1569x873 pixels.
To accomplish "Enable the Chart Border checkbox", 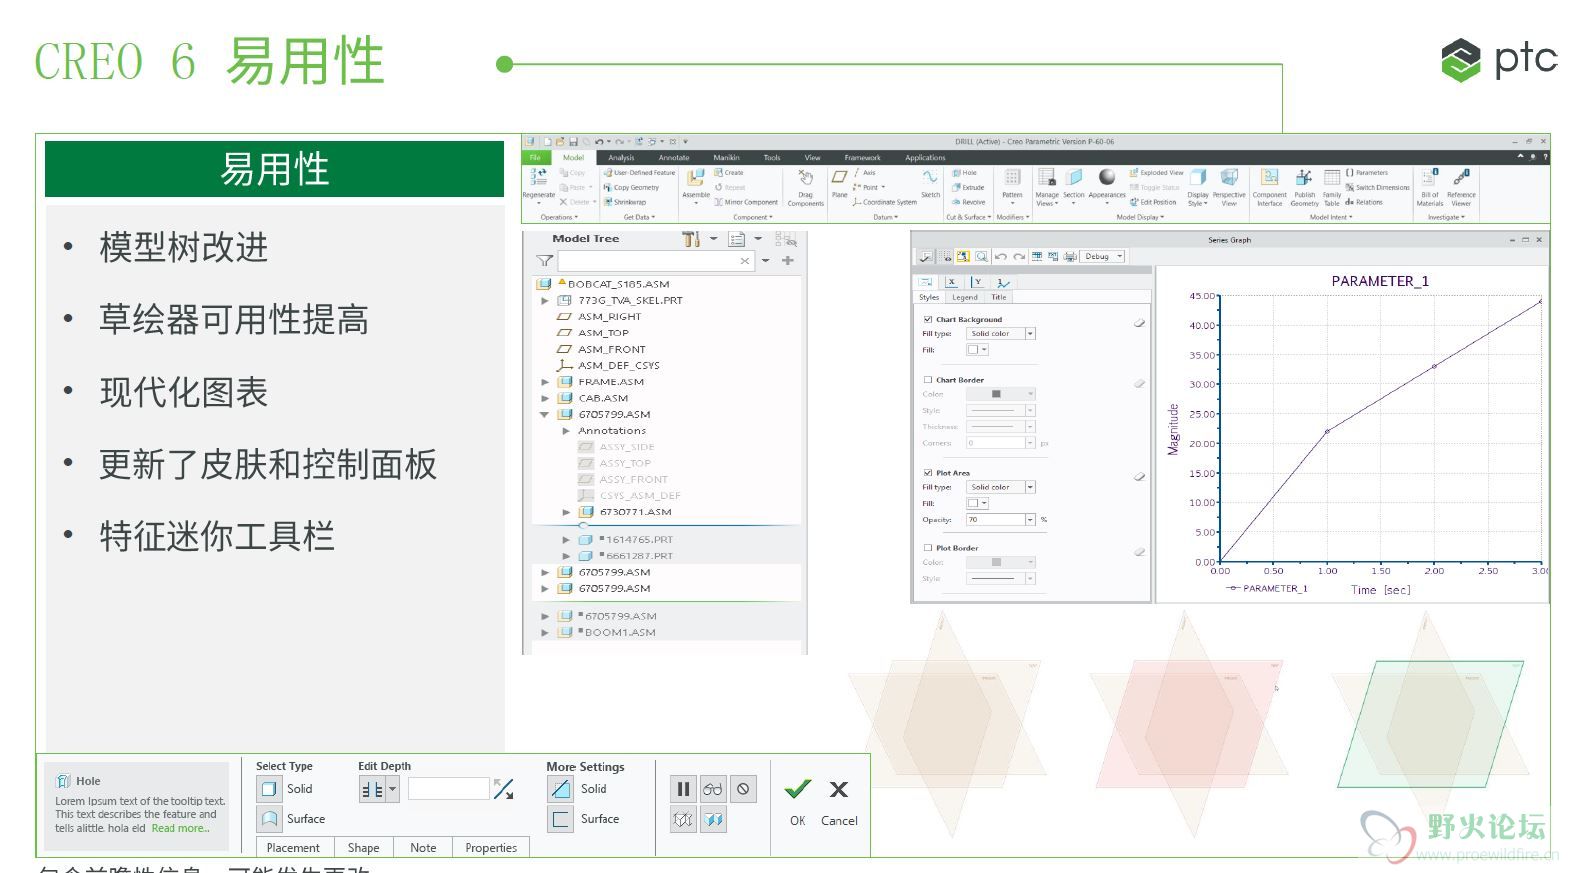I will pyautogui.click(x=927, y=380).
